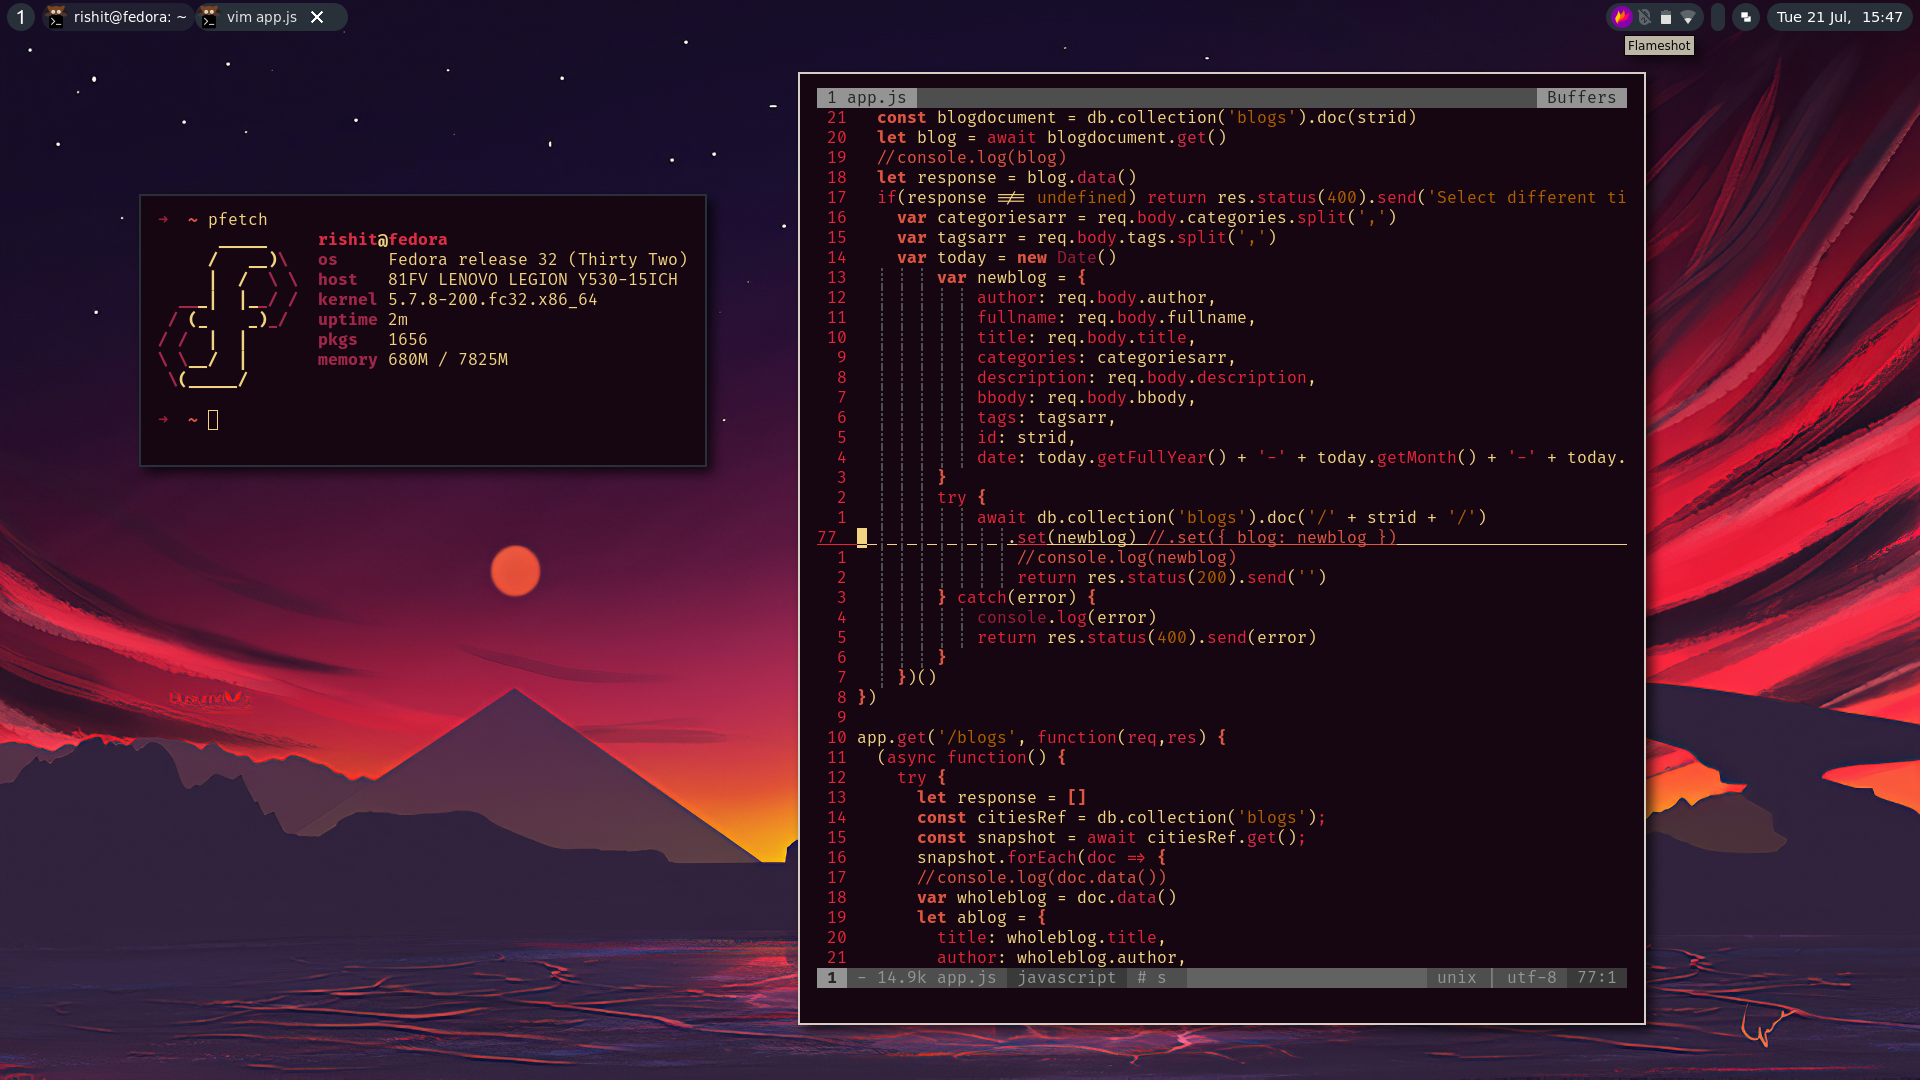Click the Flameshot tray icon
The height and width of the screenshot is (1080, 1920).
click(1622, 16)
